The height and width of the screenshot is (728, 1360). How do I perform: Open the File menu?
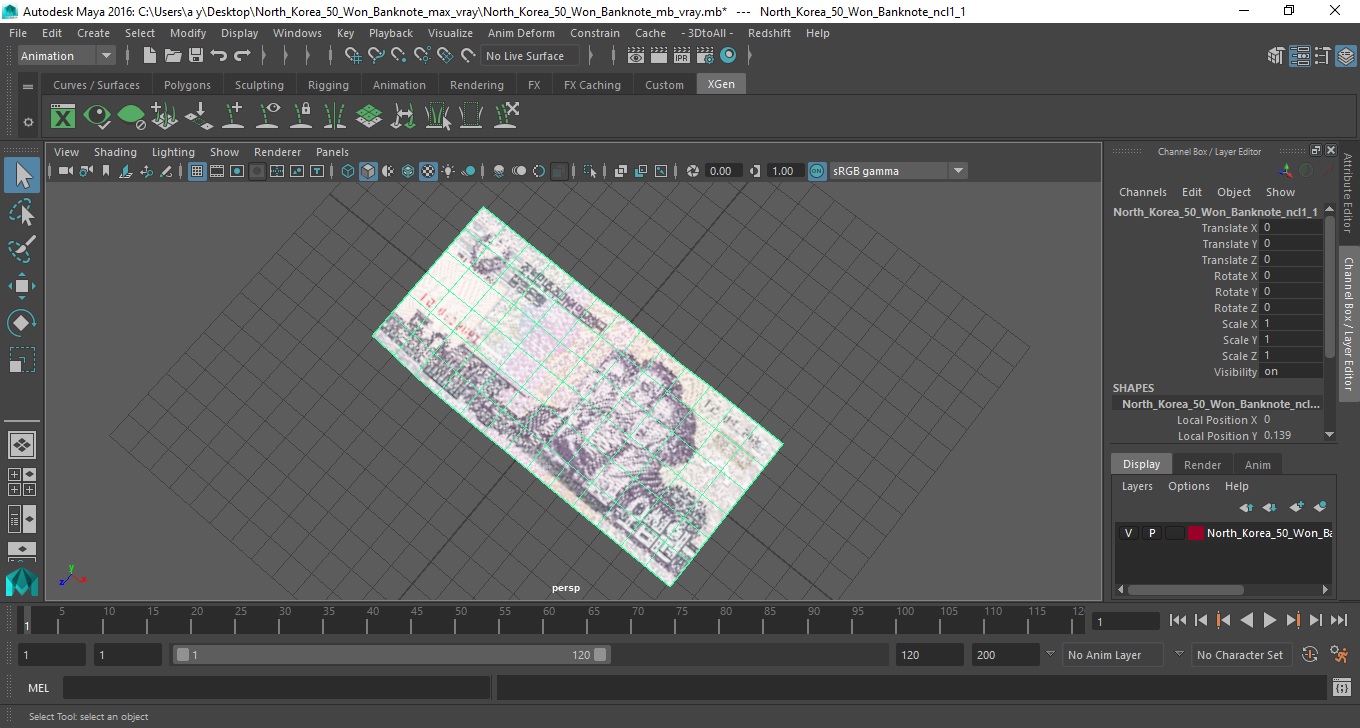point(18,33)
